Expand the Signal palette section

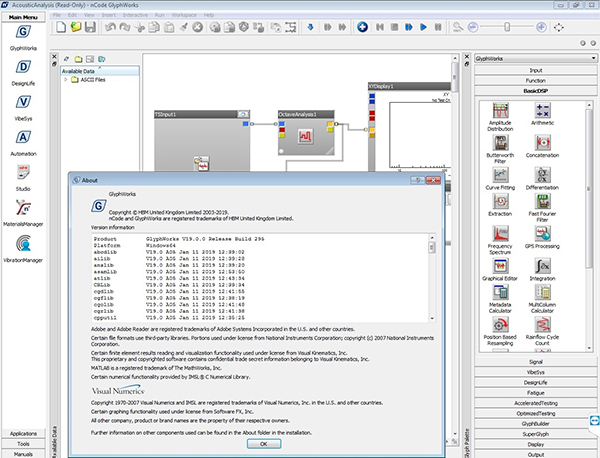pos(535,360)
